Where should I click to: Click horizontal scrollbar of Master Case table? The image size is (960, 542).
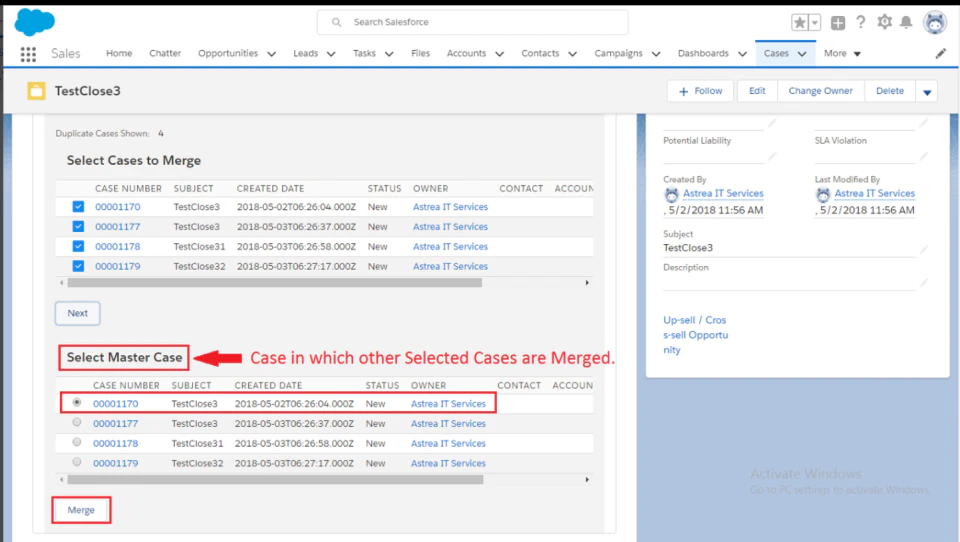coord(276,480)
